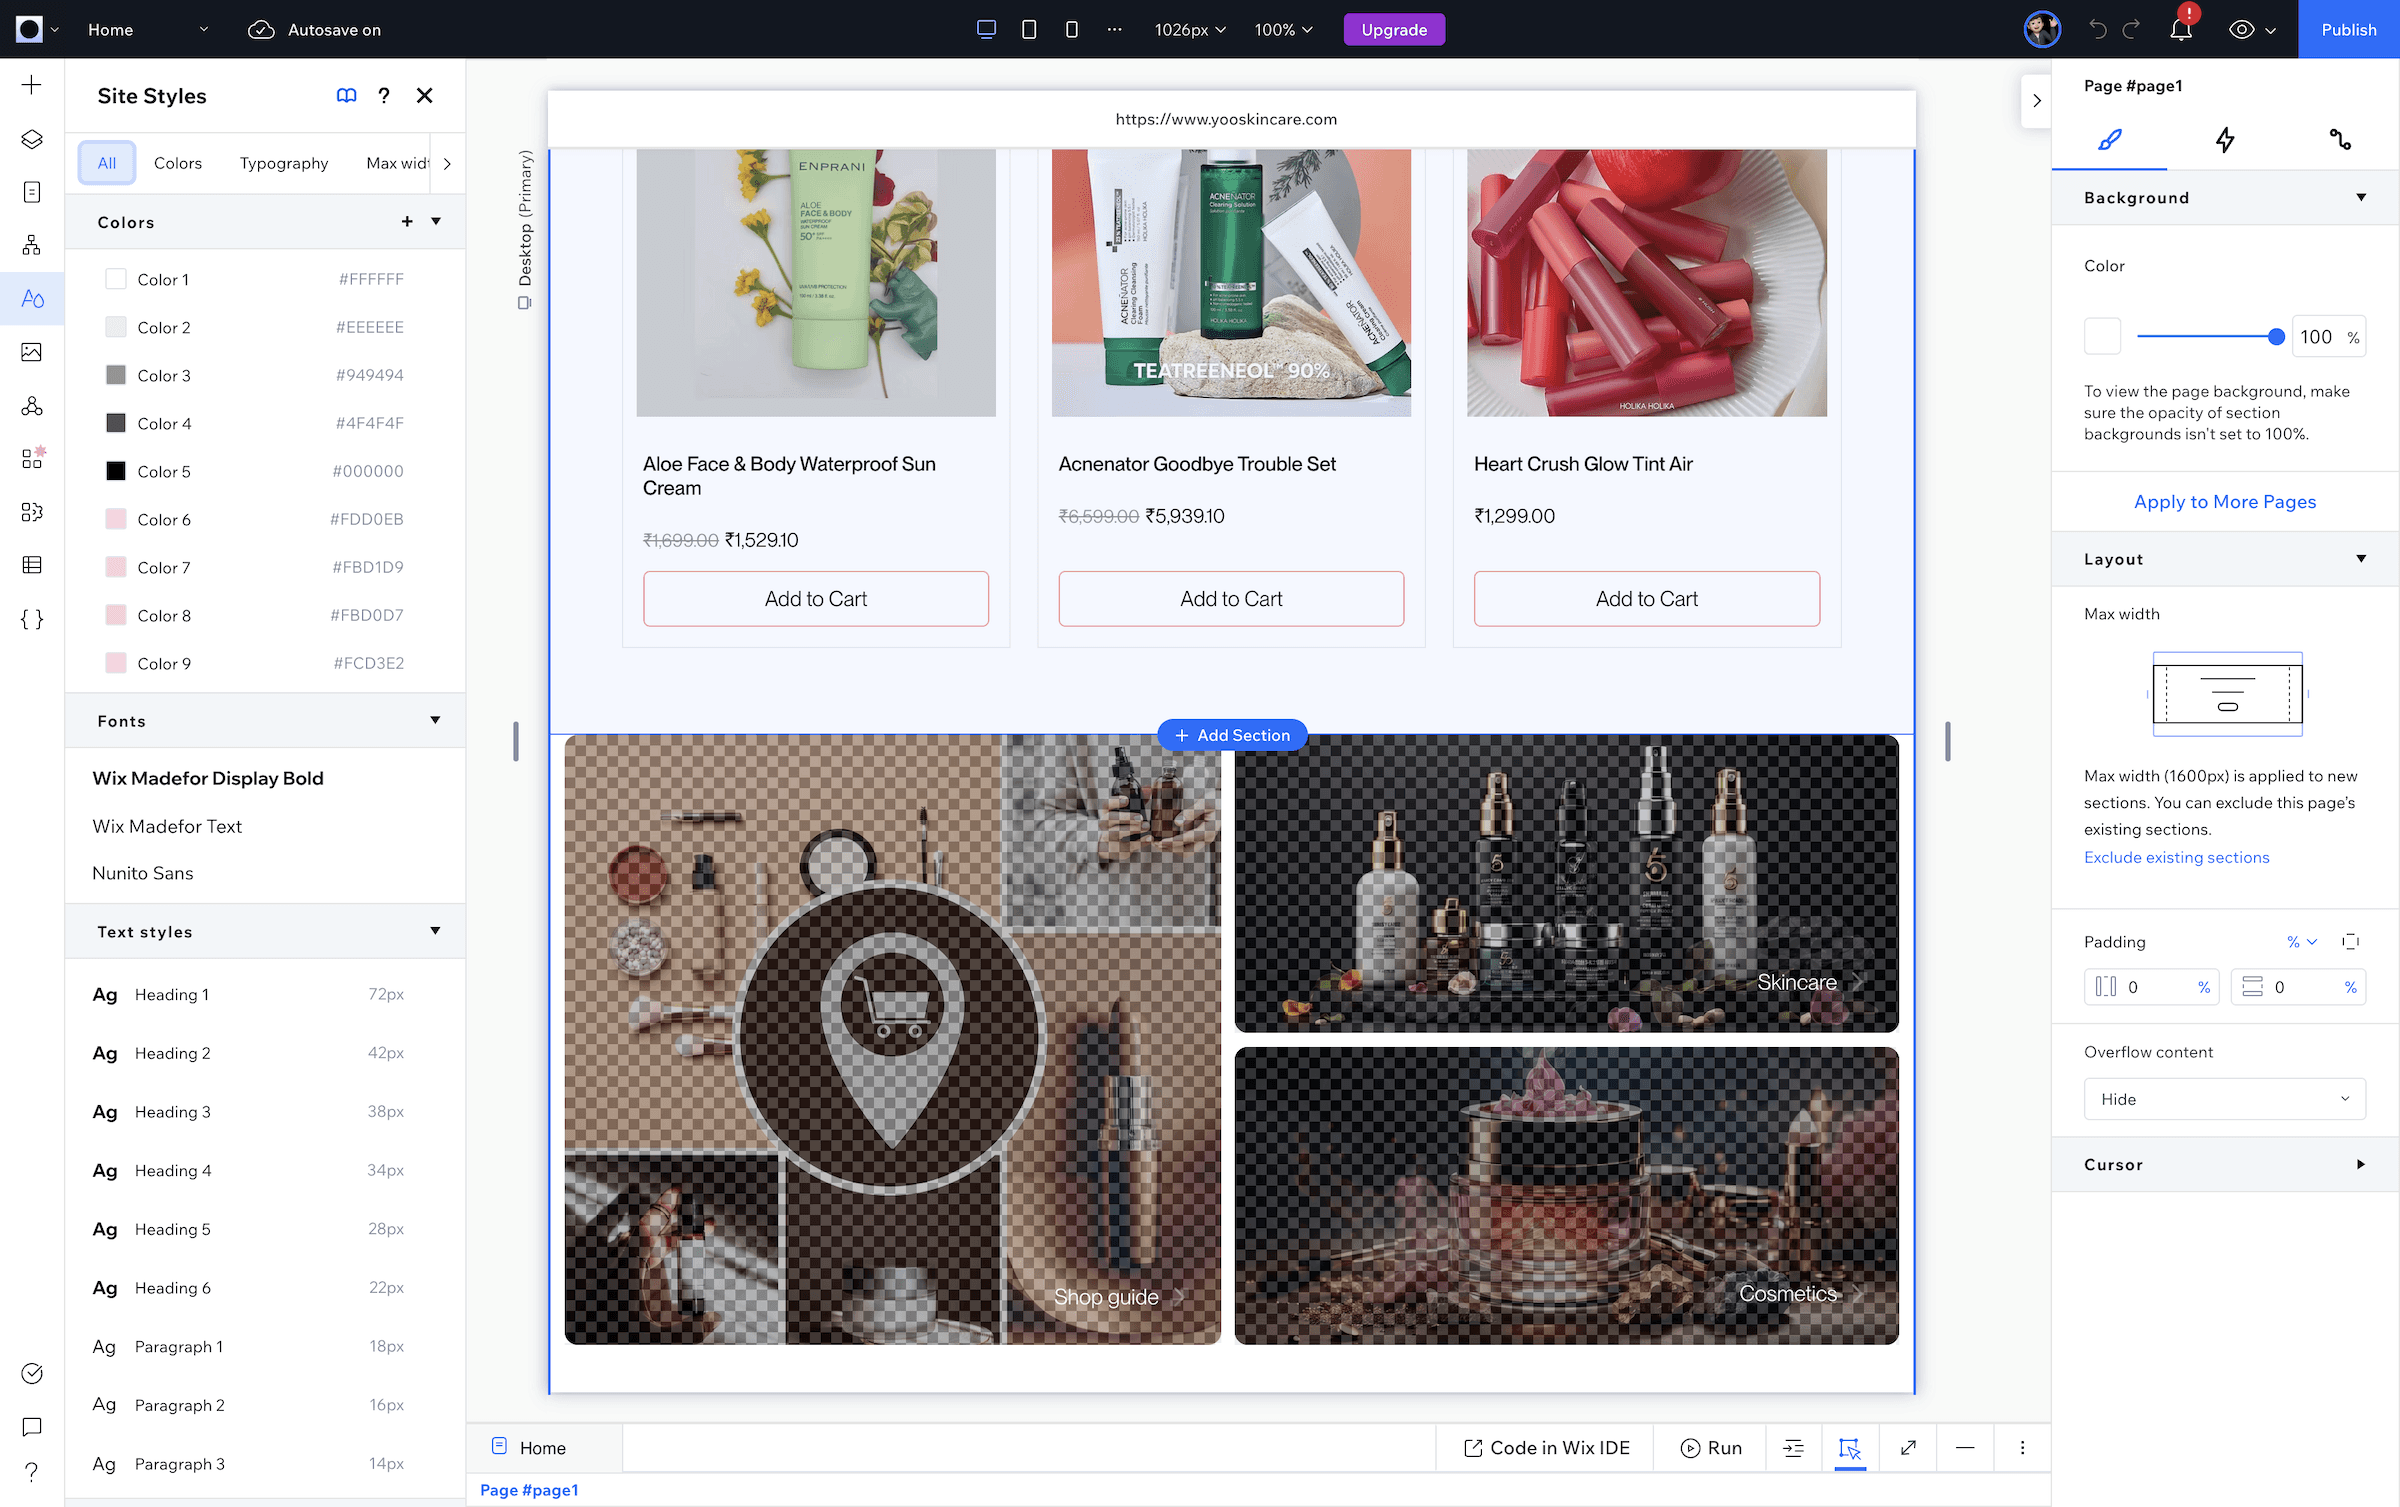The height and width of the screenshot is (1507, 2400).
Task: Click the page background color swatch
Action: (x=2102, y=336)
